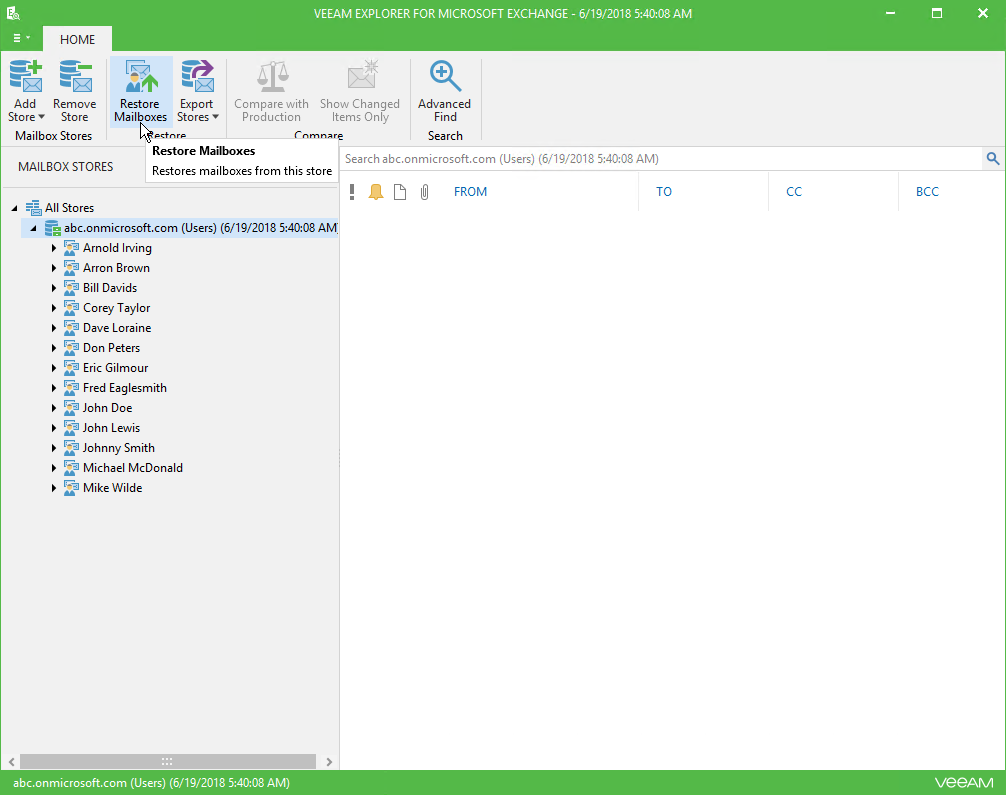Expand Fred Eaglesmith mailbox
This screenshot has width=1006, height=795.
[x=54, y=388]
